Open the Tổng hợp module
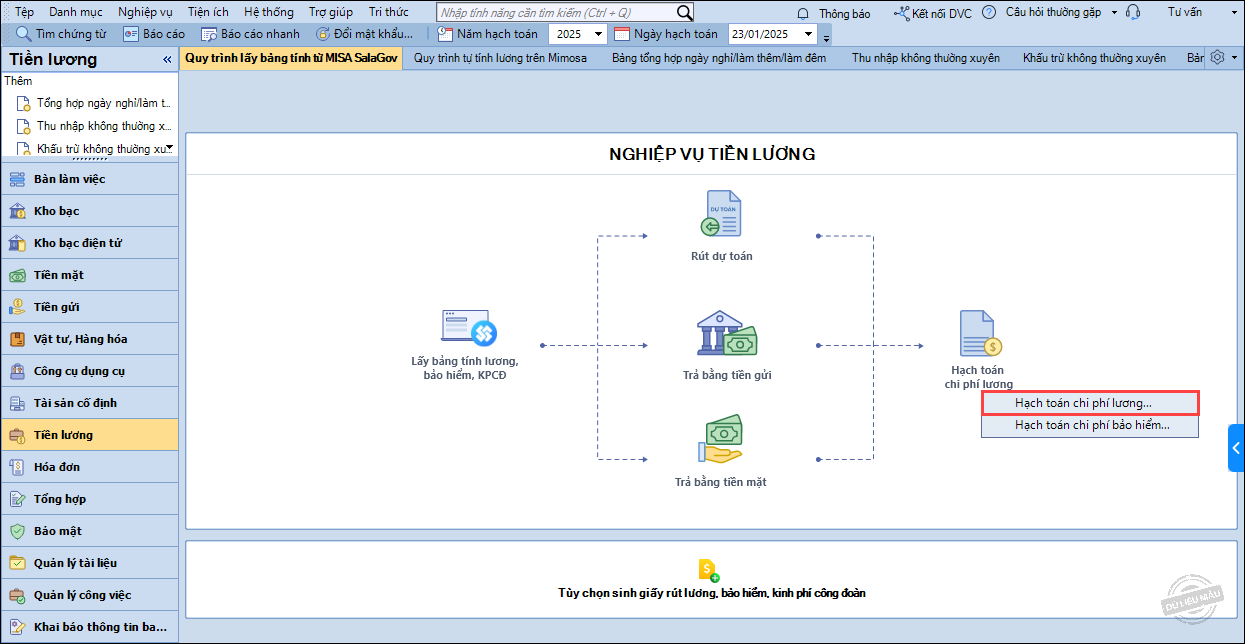The width and height of the screenshot is (1245, 644). (89, 499)
